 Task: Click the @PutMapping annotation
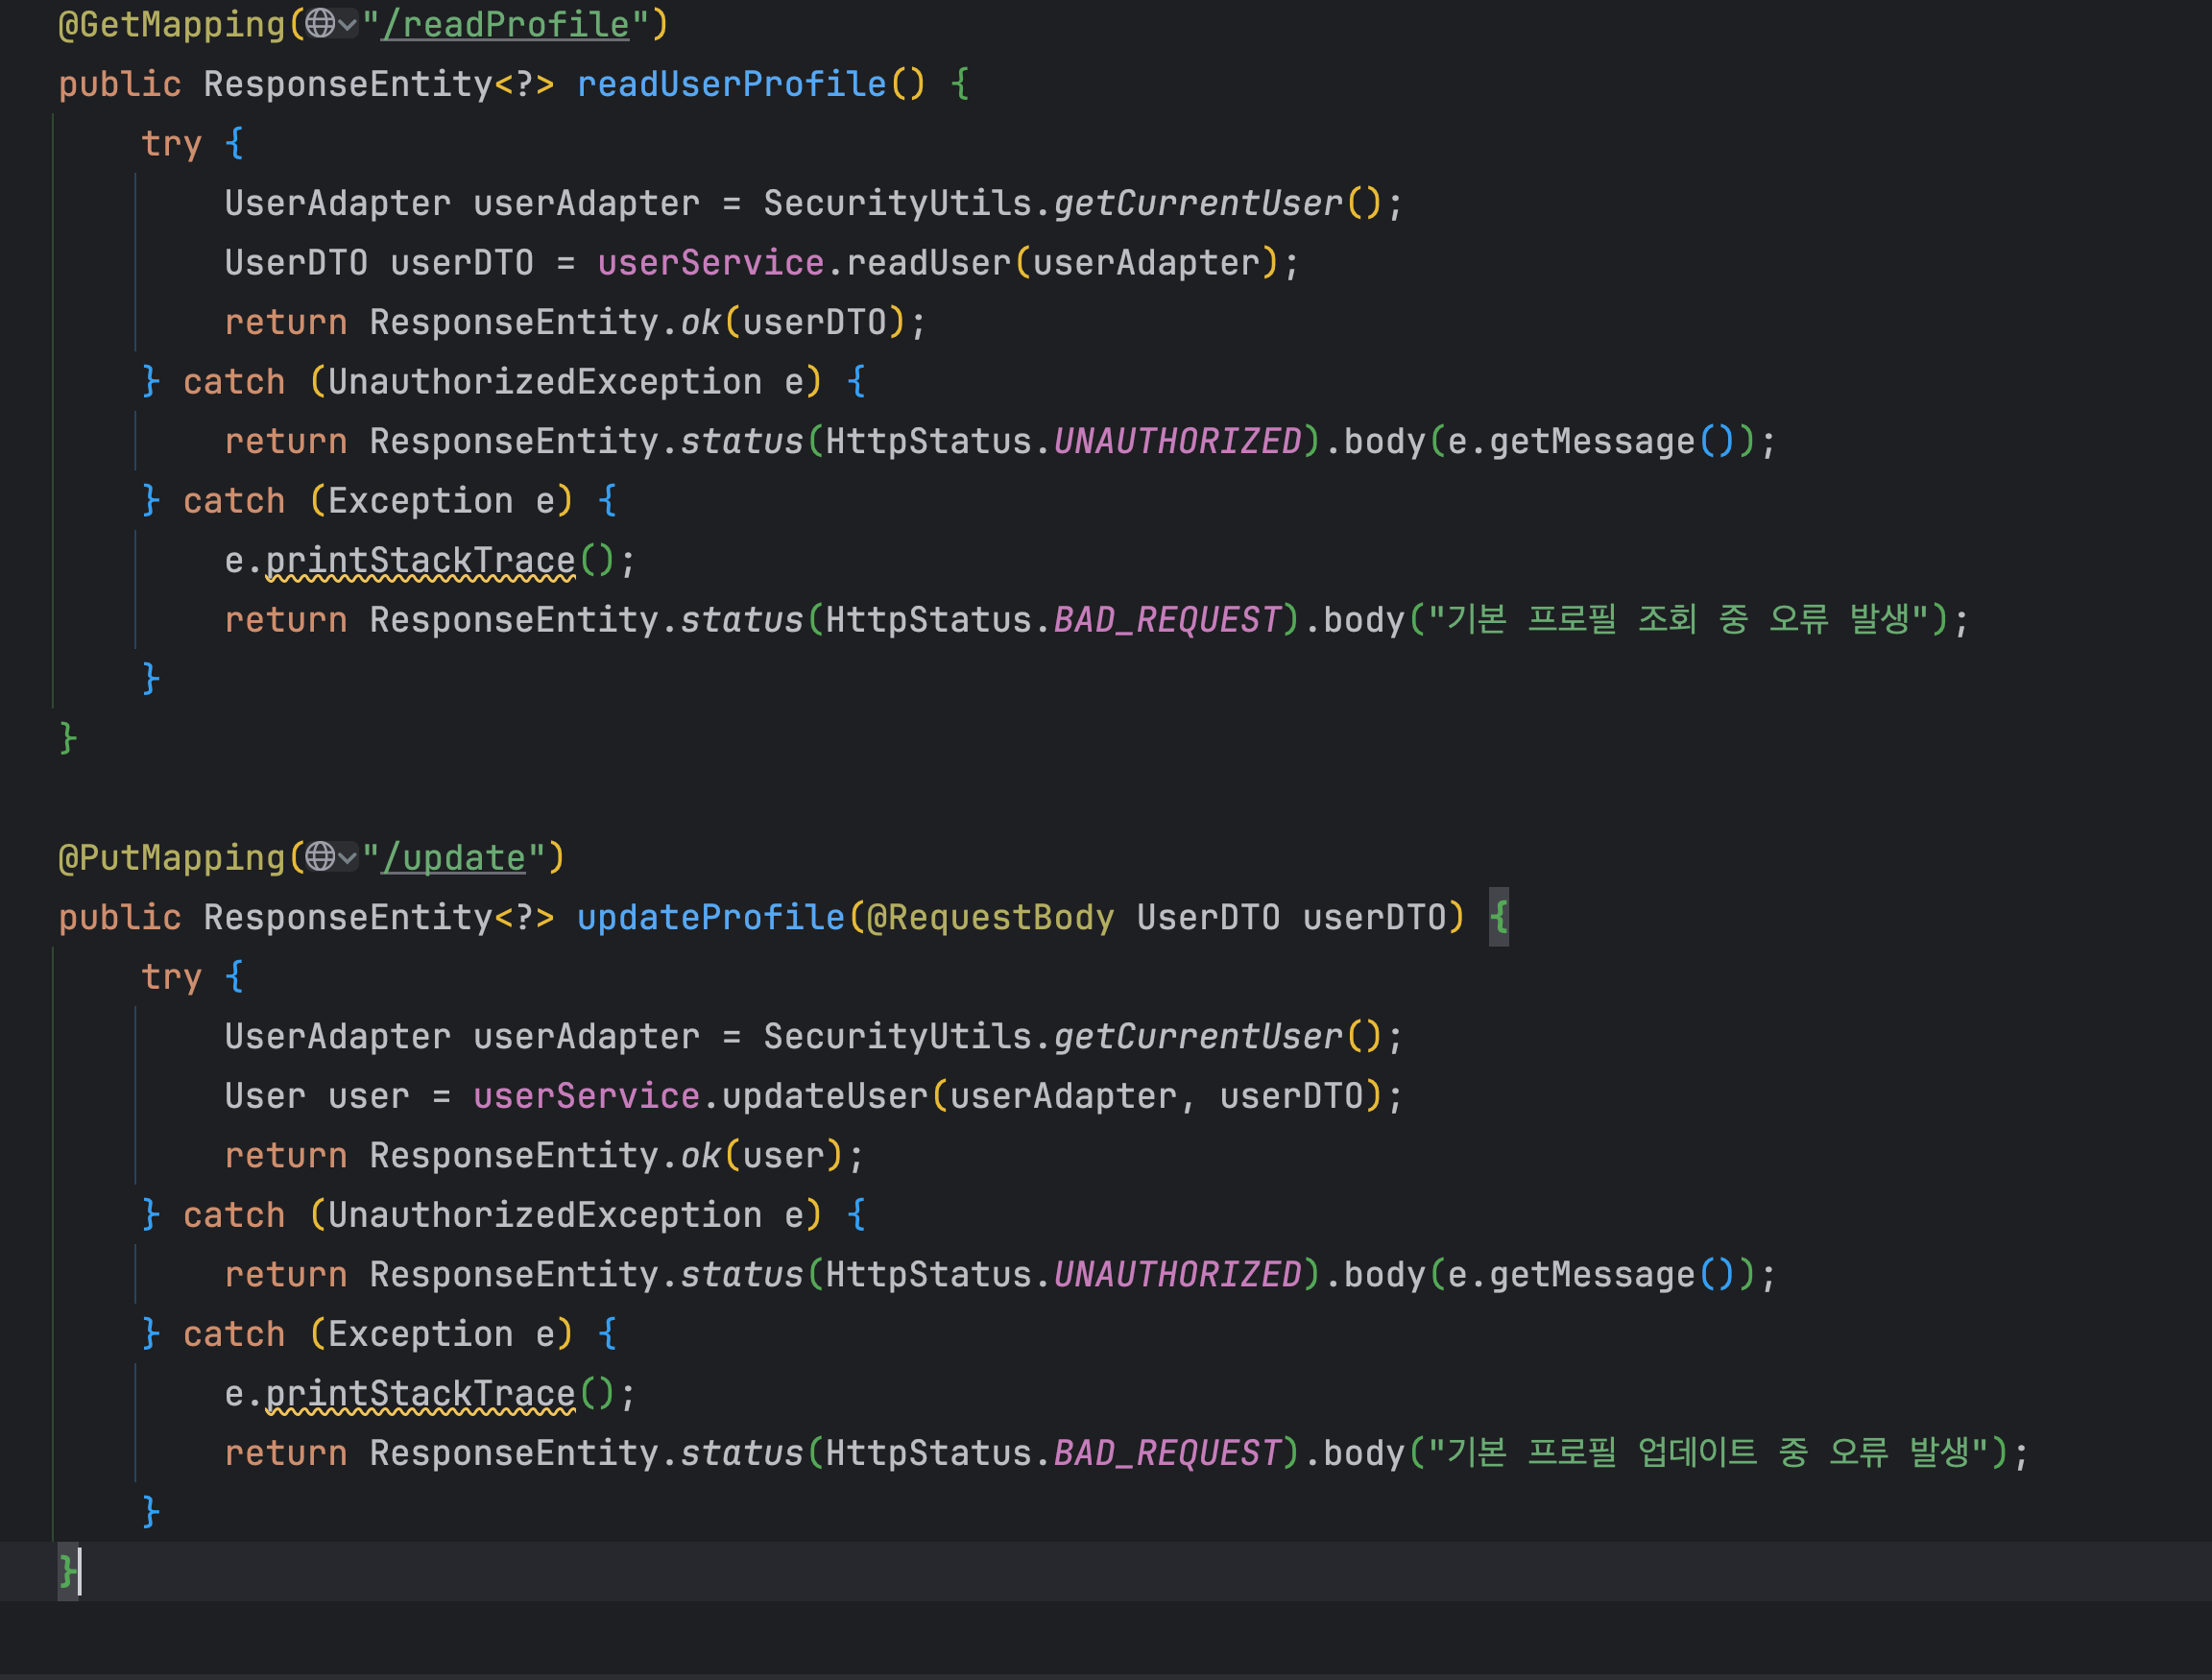click(172, 858)
